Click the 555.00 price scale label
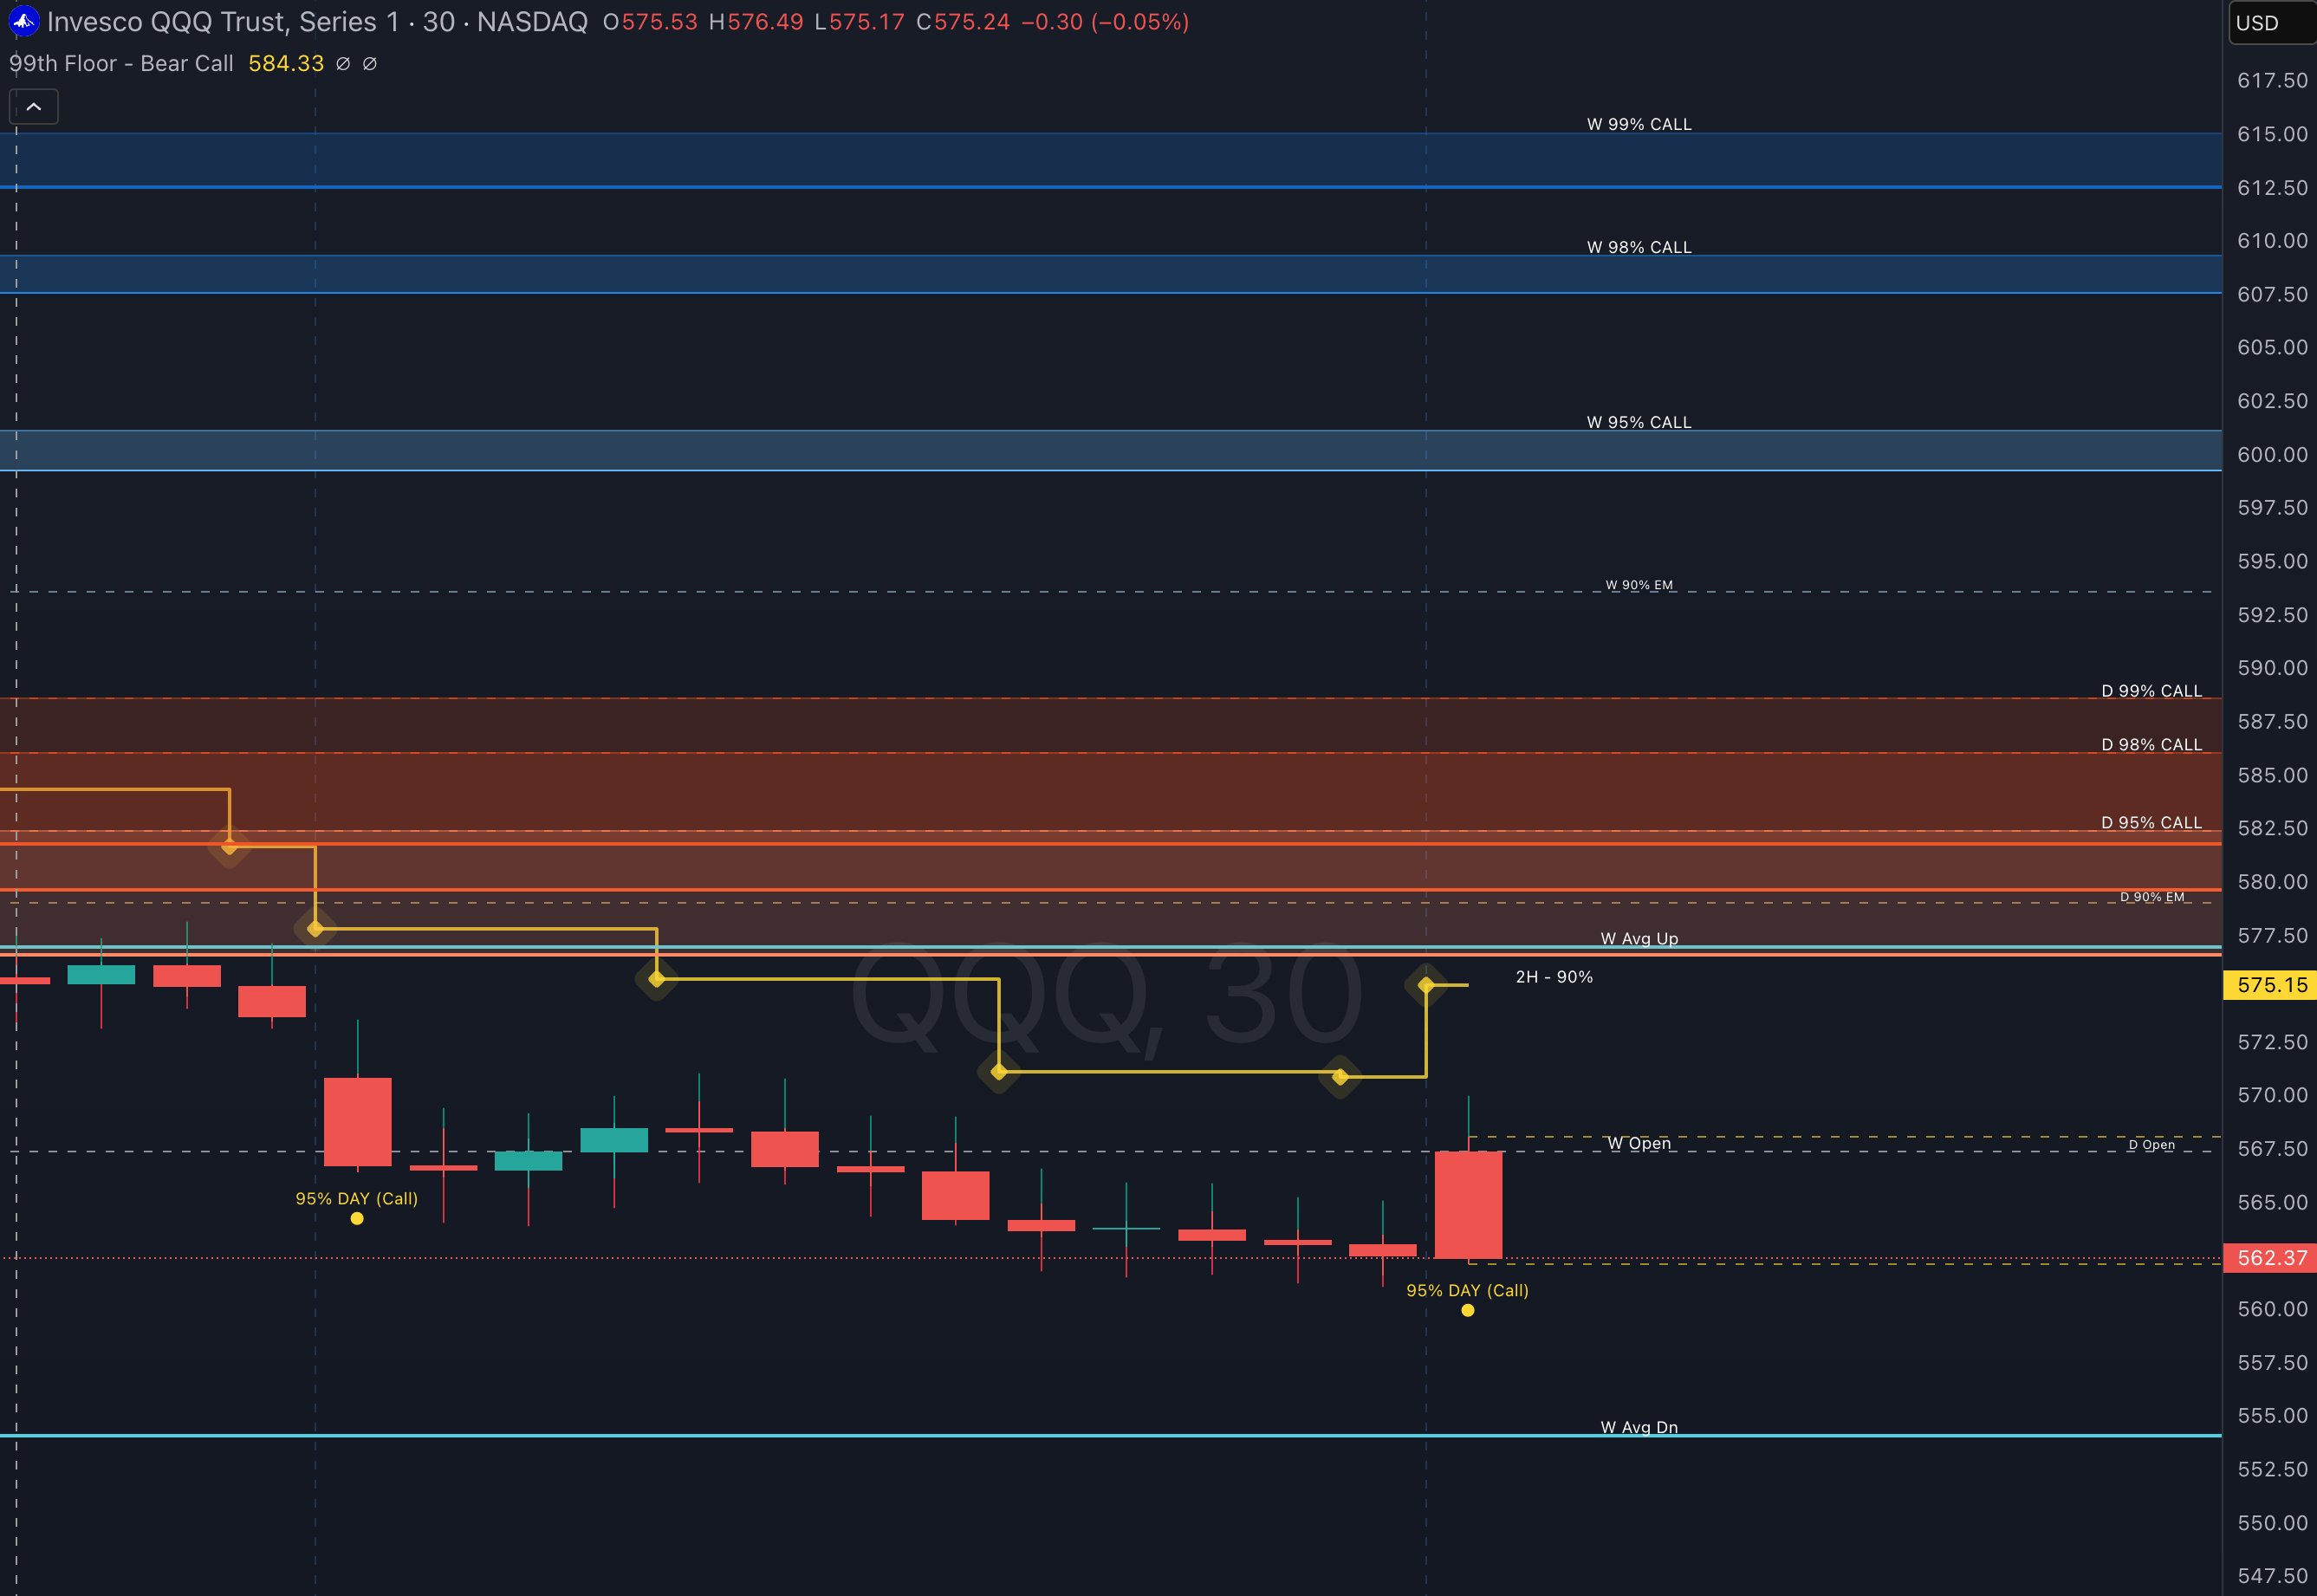 (x=2272, y=1416)
